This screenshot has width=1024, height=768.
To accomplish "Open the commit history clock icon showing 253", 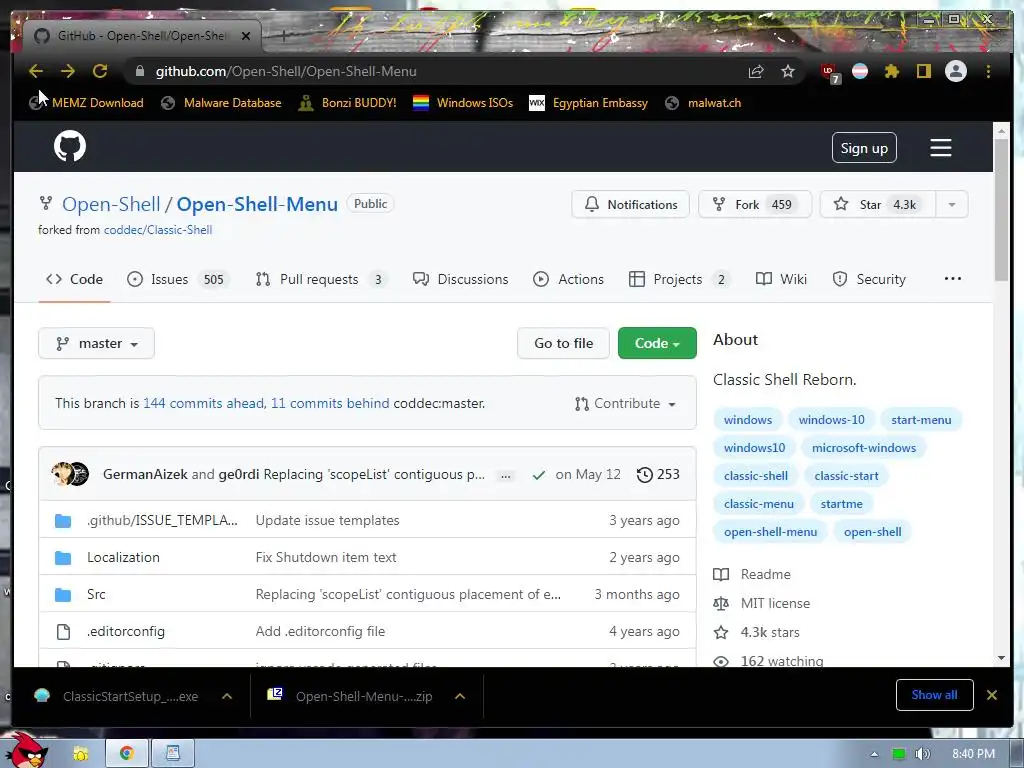I will [658, 475].
